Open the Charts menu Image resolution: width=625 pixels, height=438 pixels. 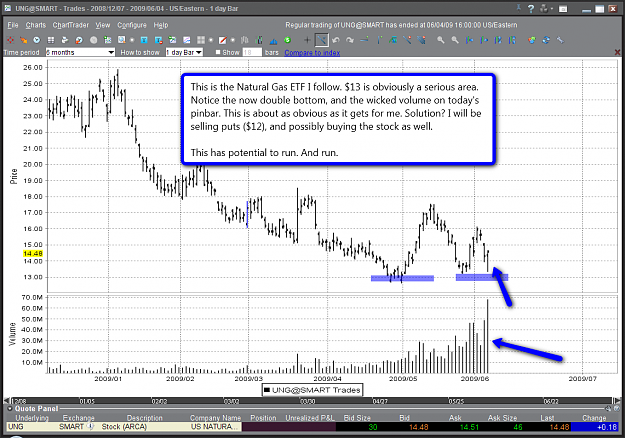click(35, 25)
